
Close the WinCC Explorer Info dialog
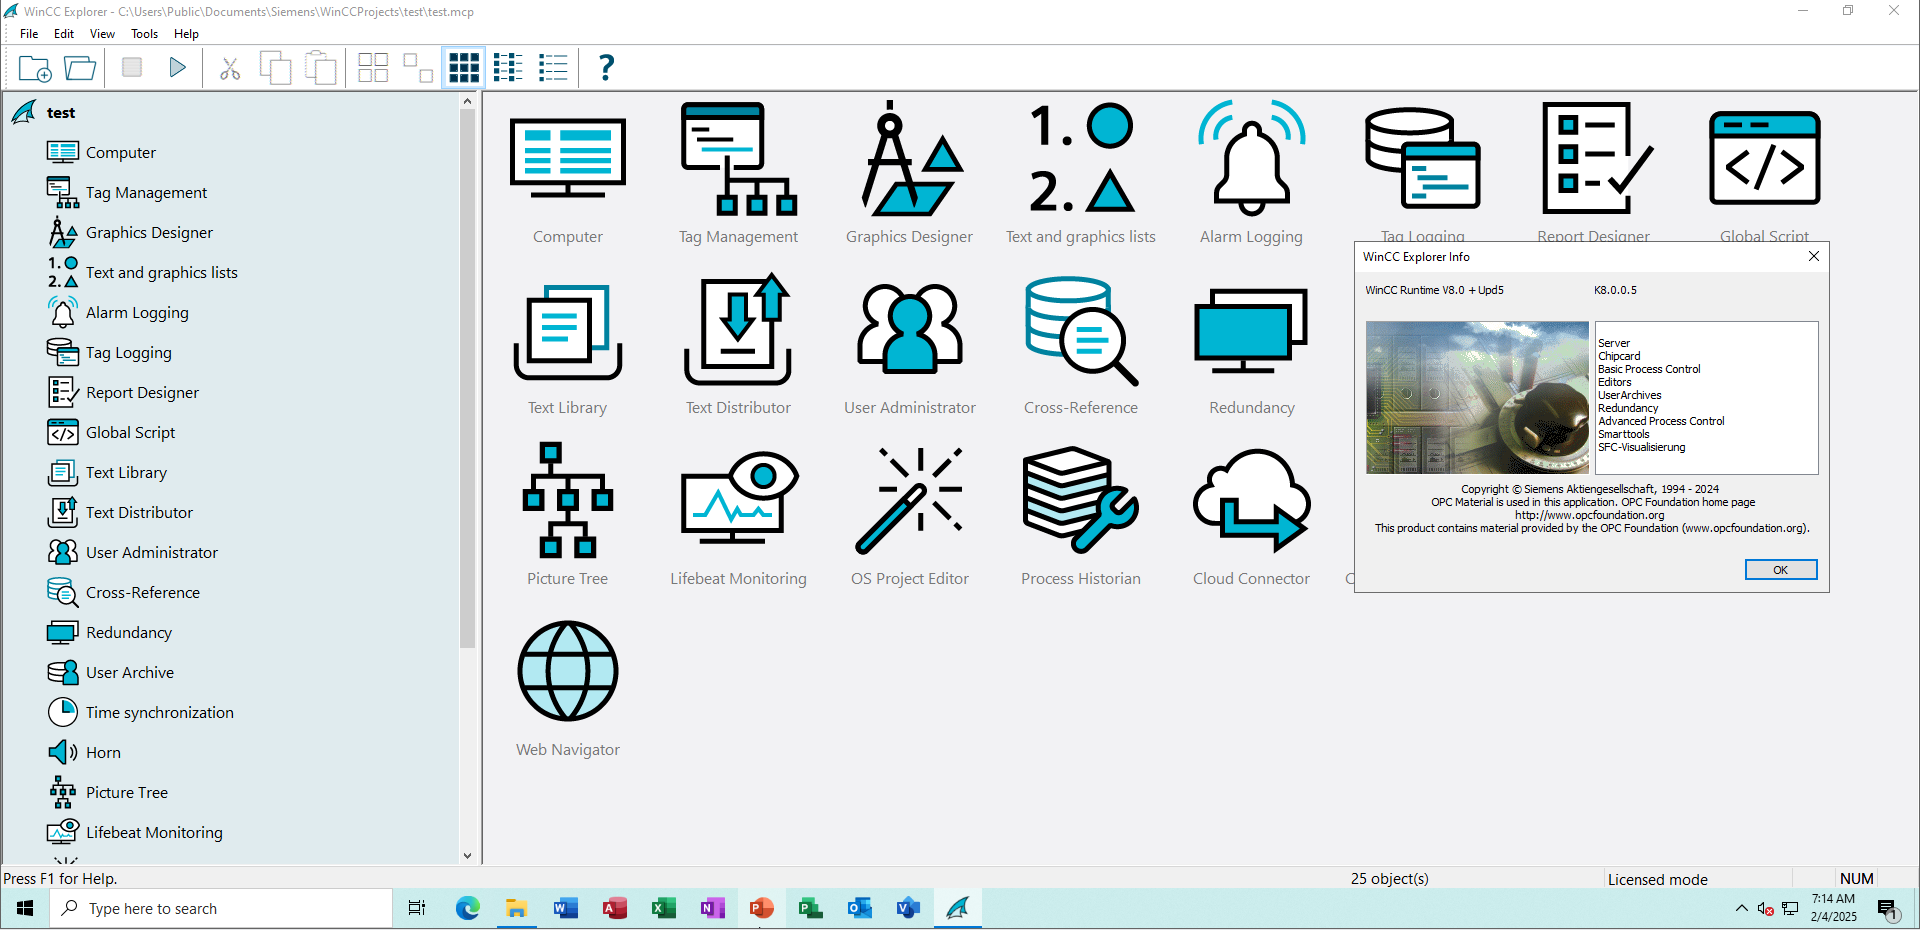[x=1814, y=256]
